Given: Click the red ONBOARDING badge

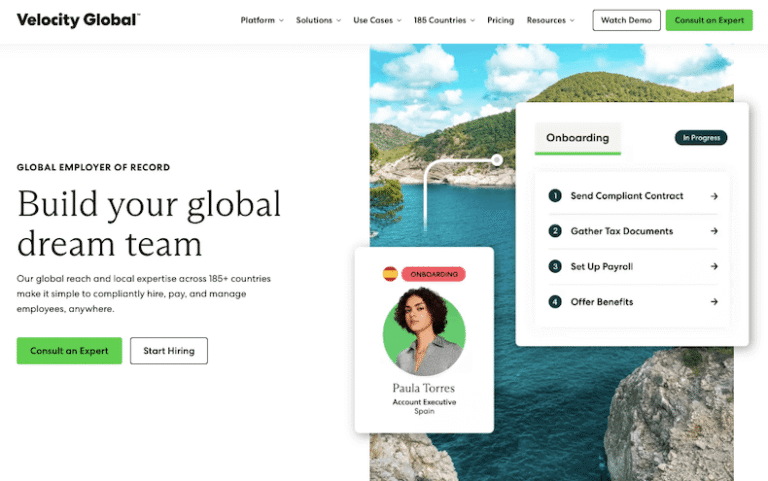Looking at the screenshot, I should click(433, 274).
